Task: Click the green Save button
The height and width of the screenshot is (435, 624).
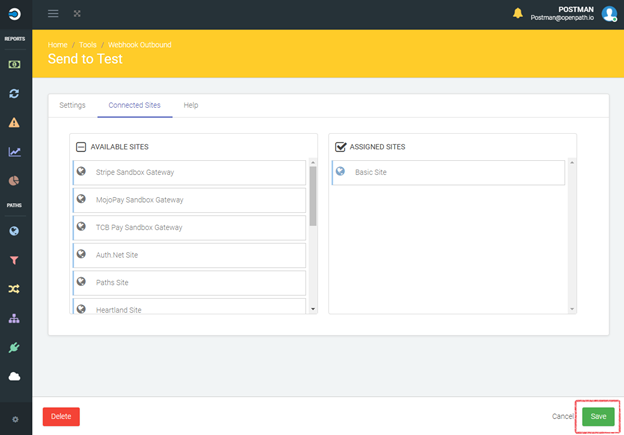Action: point(598,416)
